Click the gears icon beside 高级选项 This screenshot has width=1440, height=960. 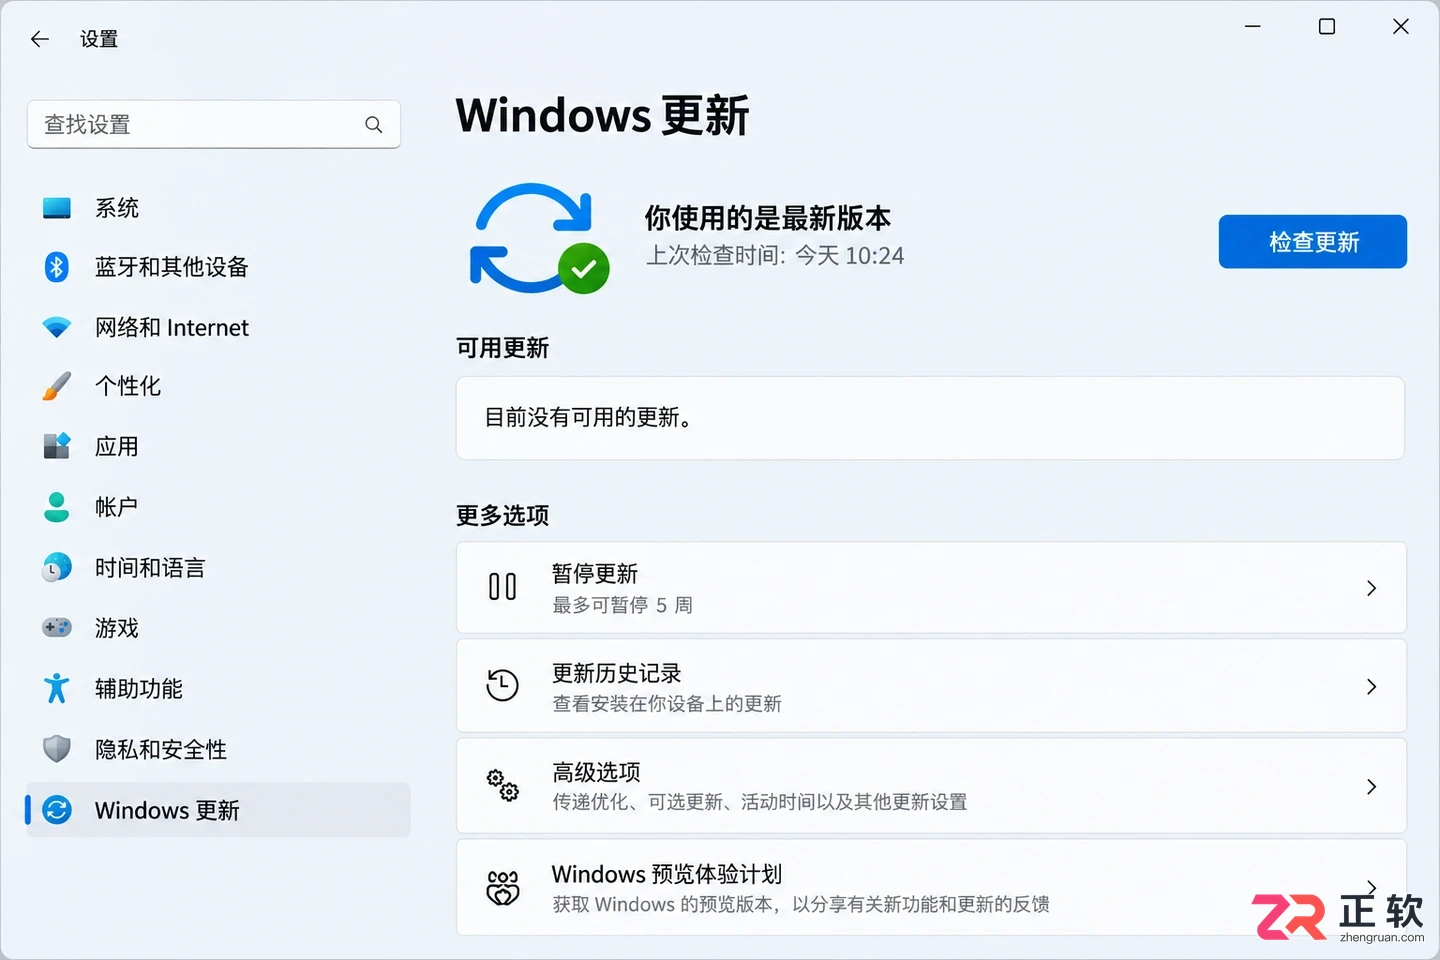[x=503, y=785]
